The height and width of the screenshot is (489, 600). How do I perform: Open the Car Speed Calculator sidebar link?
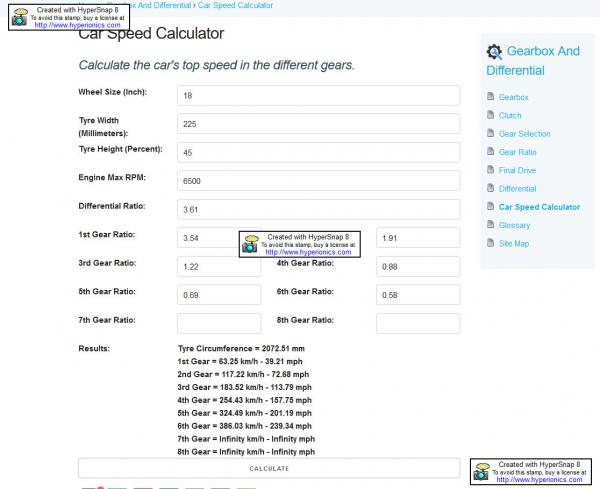[x=539, y=207]
